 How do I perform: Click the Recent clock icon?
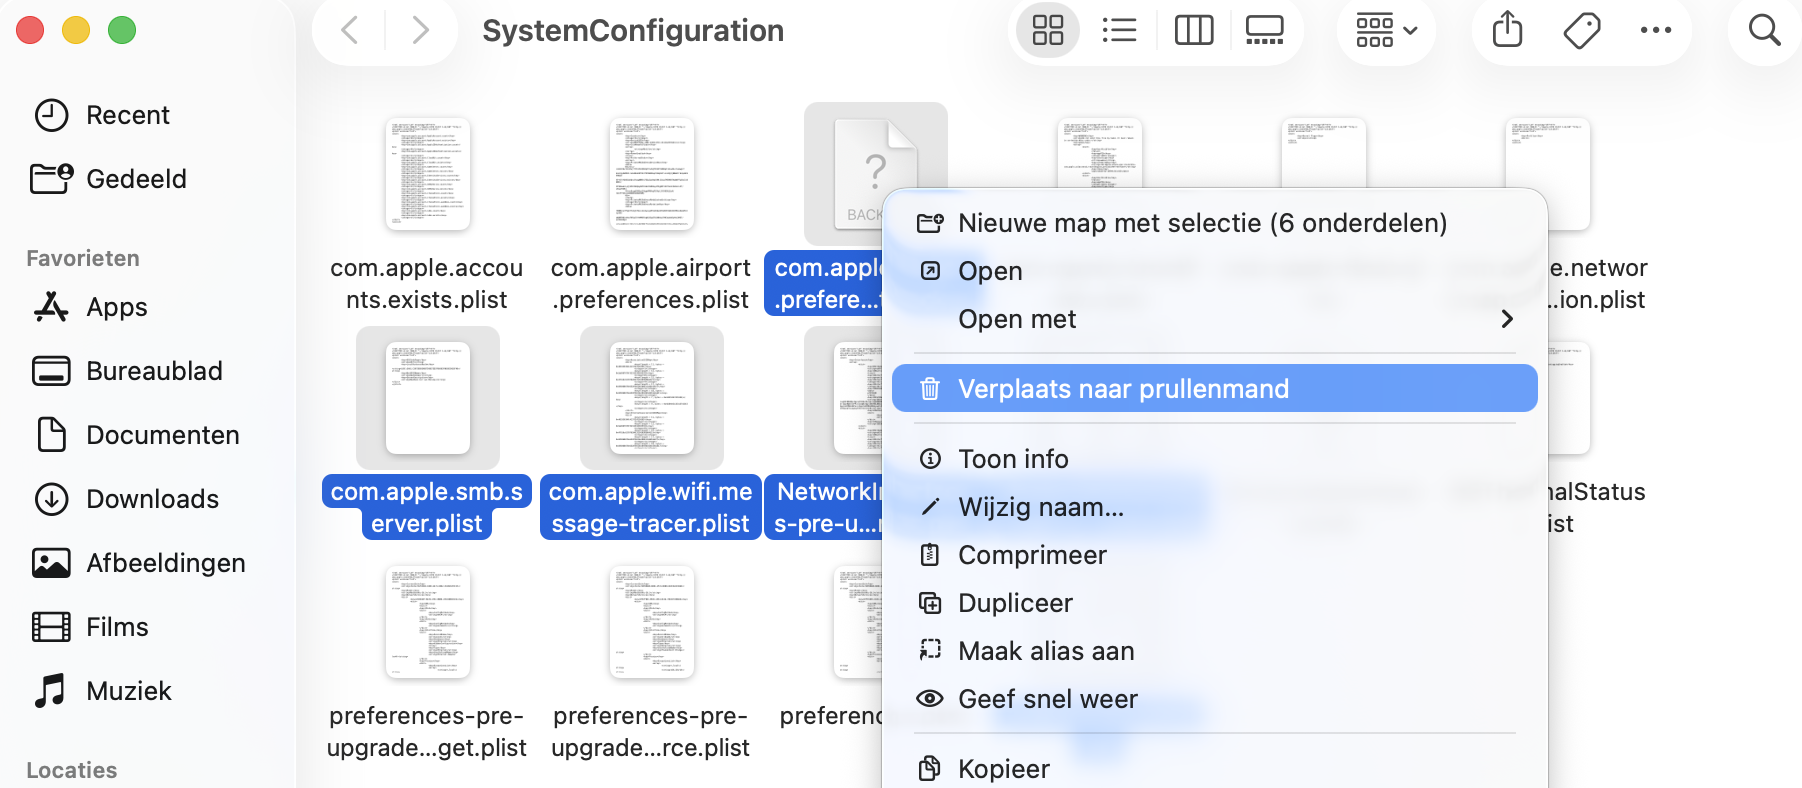pyautogui.click(x=51, y=115)
